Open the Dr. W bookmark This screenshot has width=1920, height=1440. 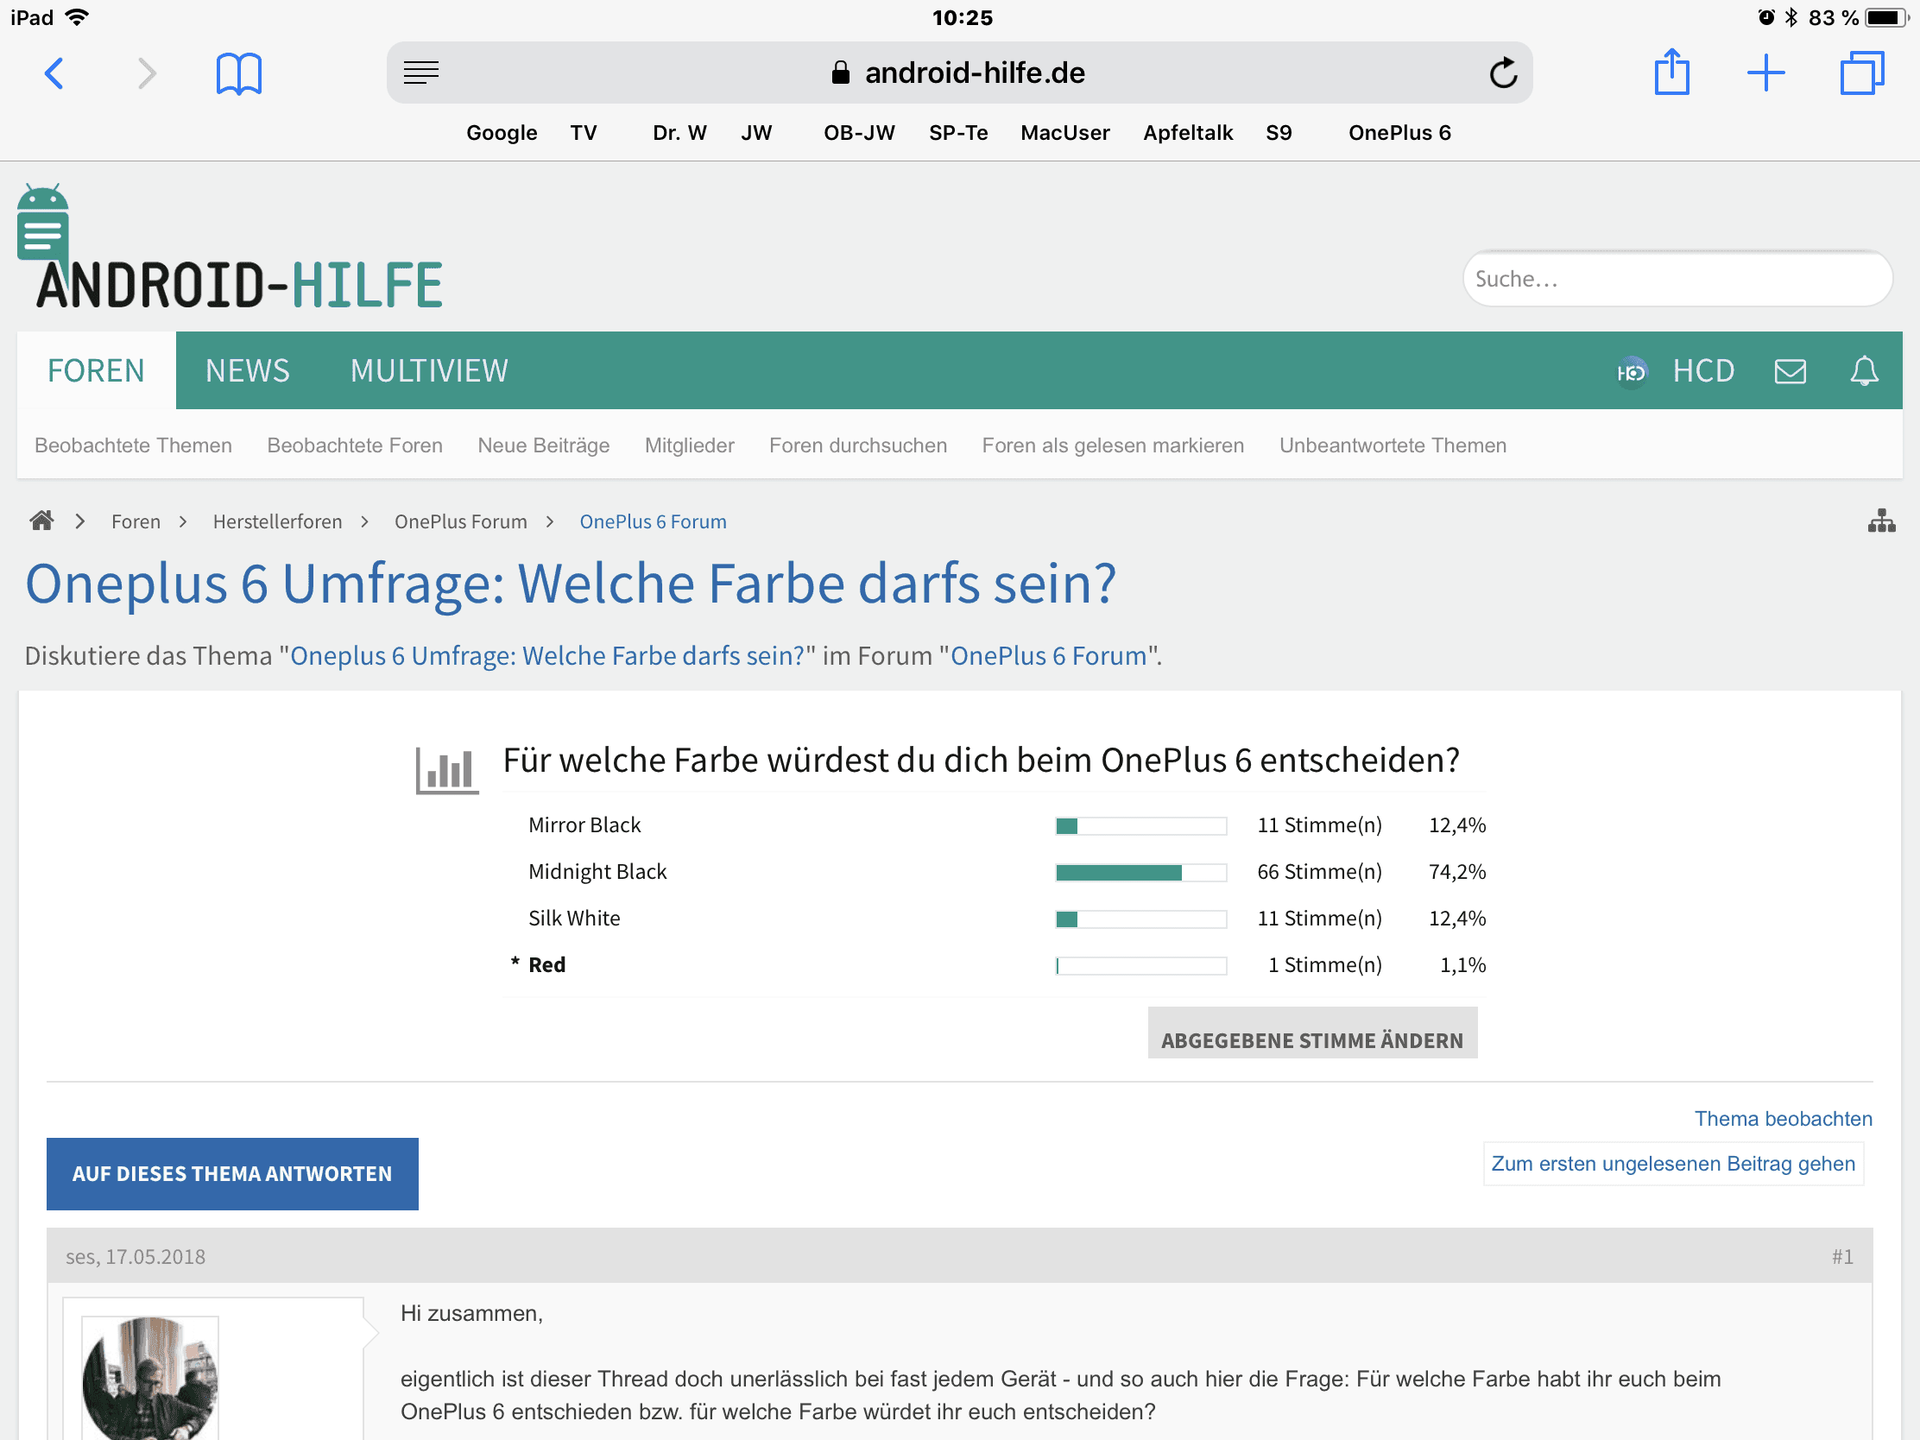(680, 133)
